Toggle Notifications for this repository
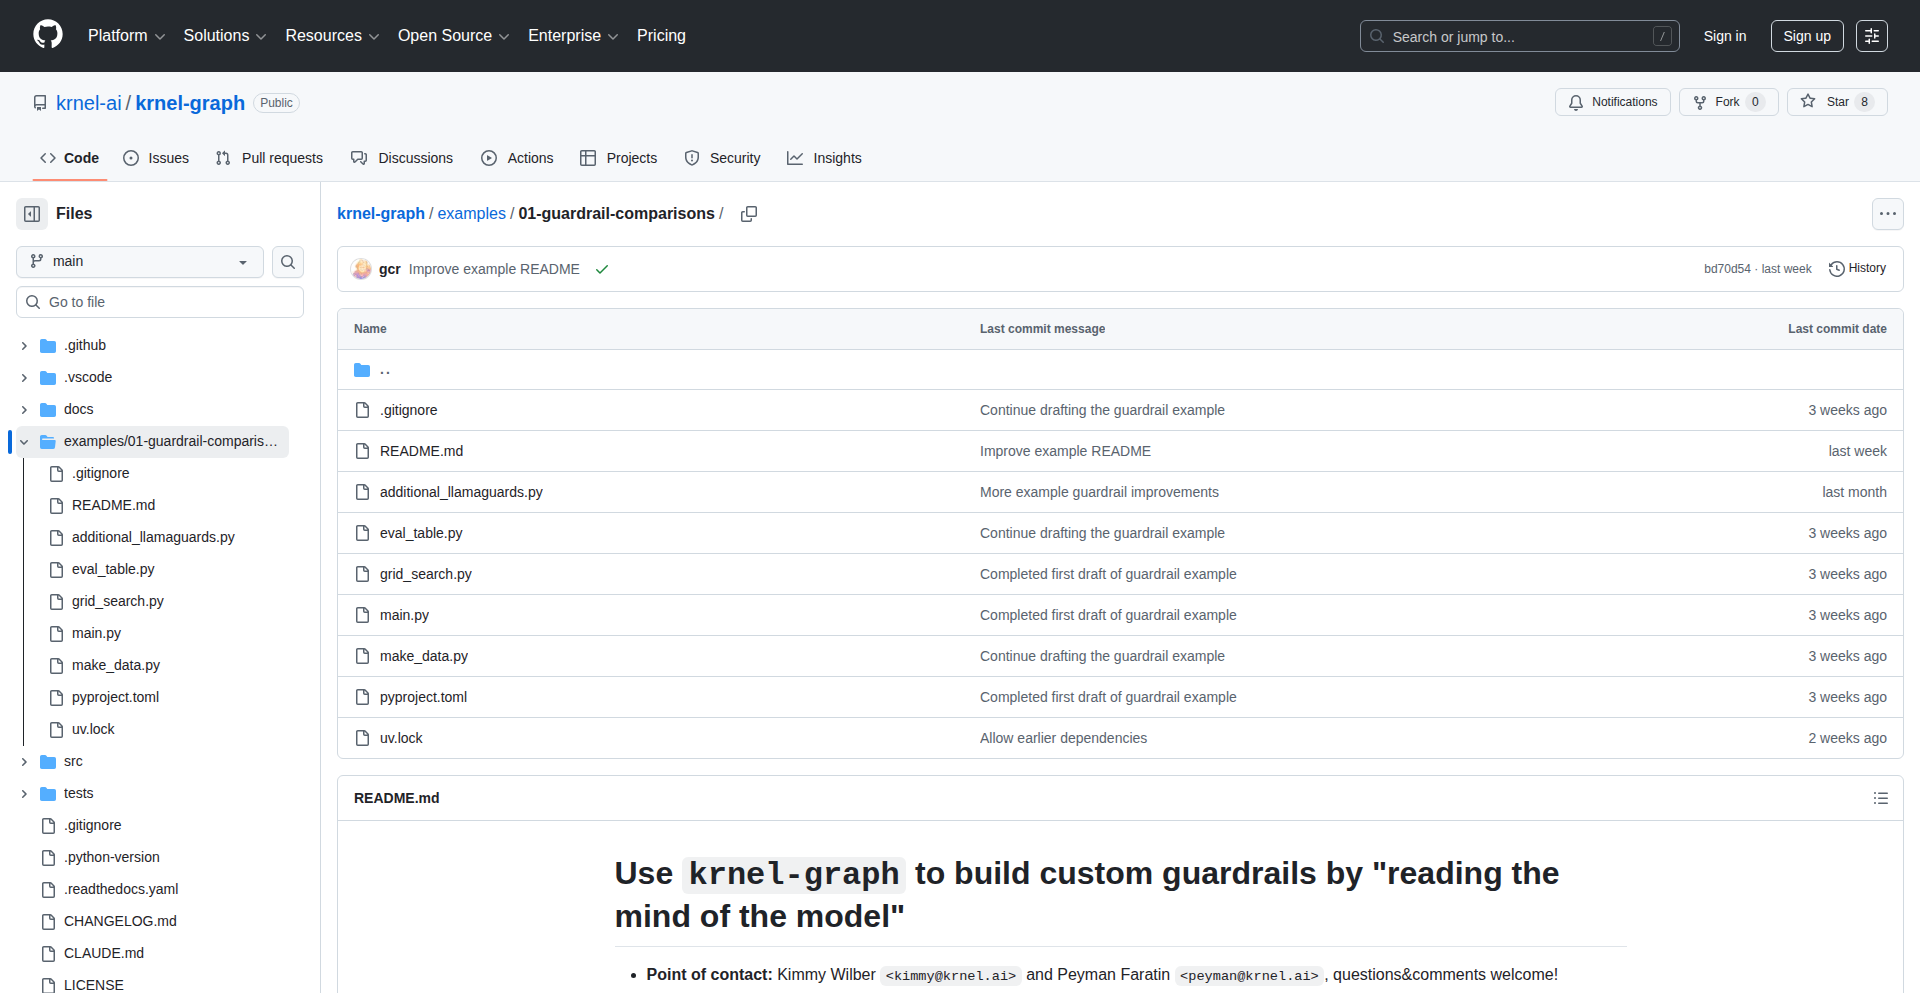The height and width of the screenshot is (993, 1920). point(1612,102)
